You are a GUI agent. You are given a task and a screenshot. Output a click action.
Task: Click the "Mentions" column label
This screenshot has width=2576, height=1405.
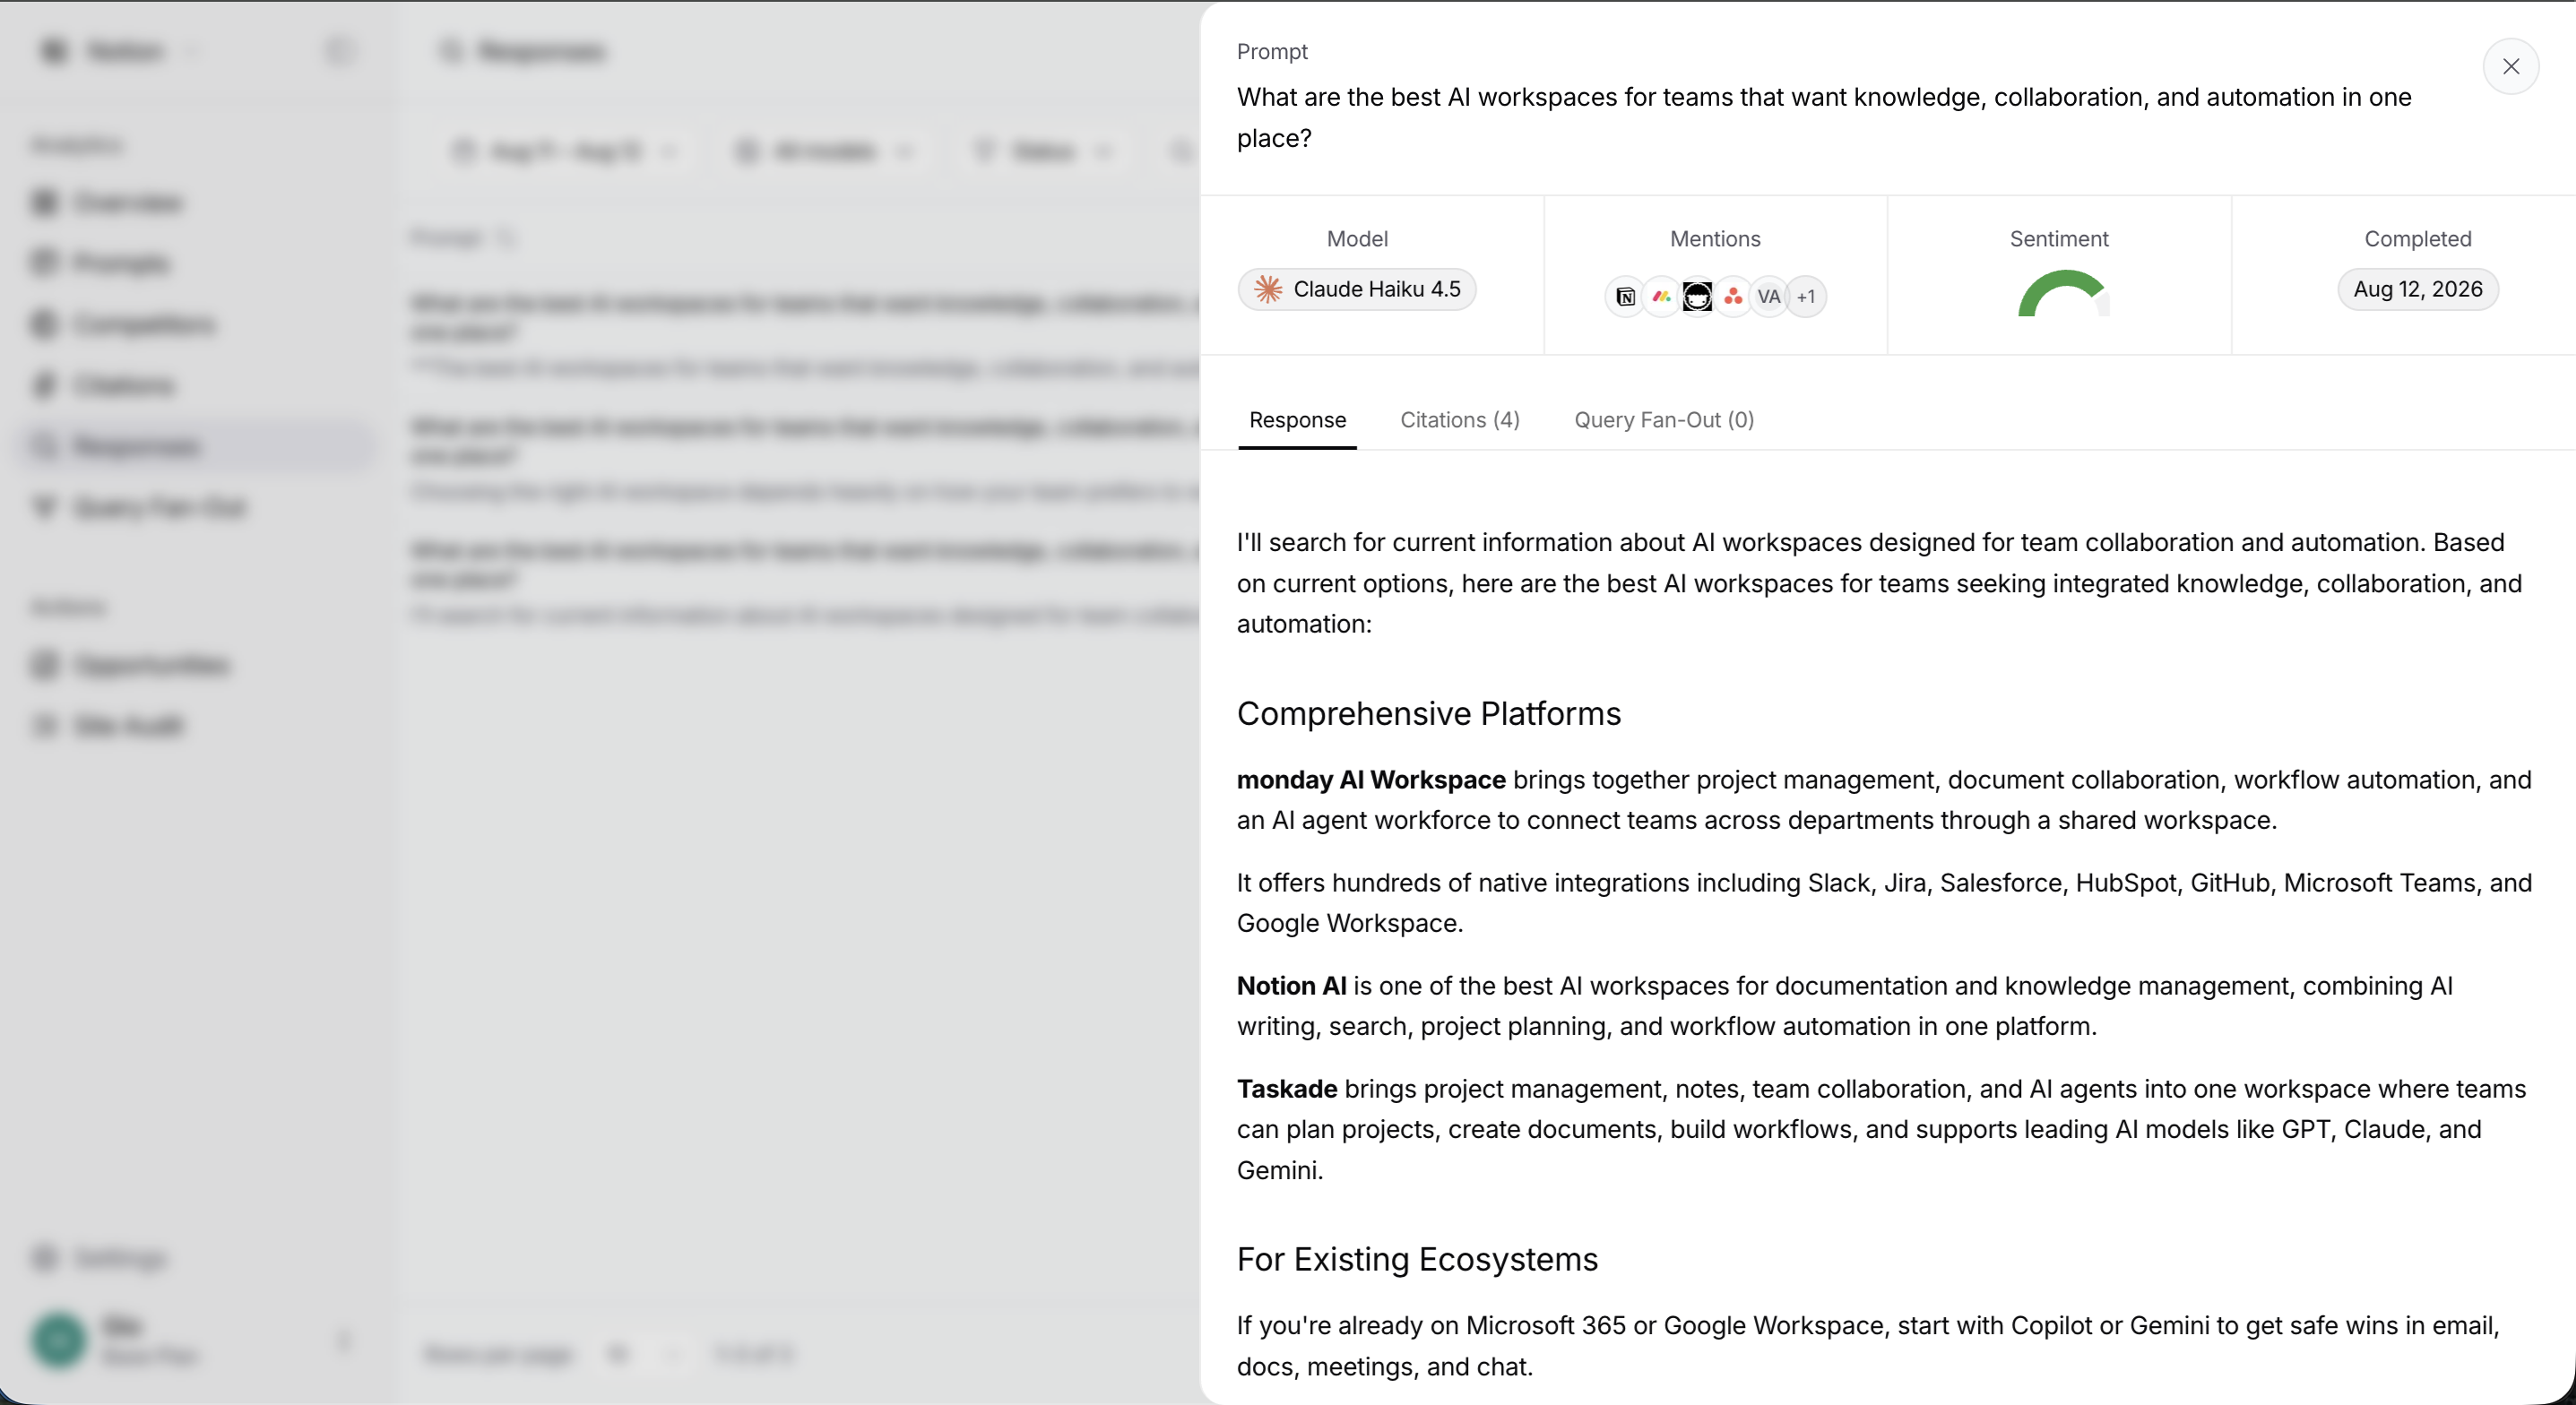tap(1715, 239)
